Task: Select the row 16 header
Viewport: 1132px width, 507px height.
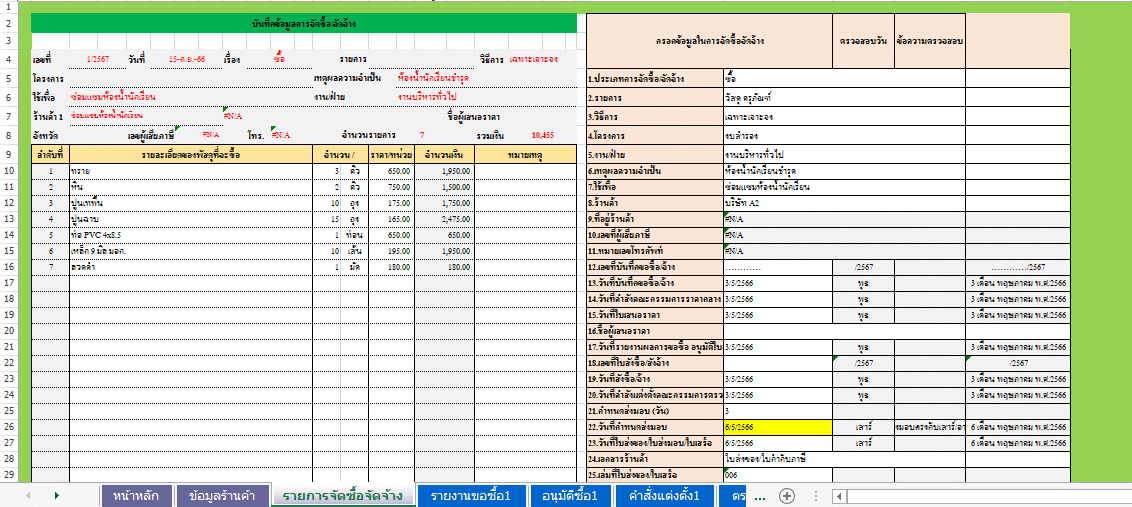Action: [9, 267]
